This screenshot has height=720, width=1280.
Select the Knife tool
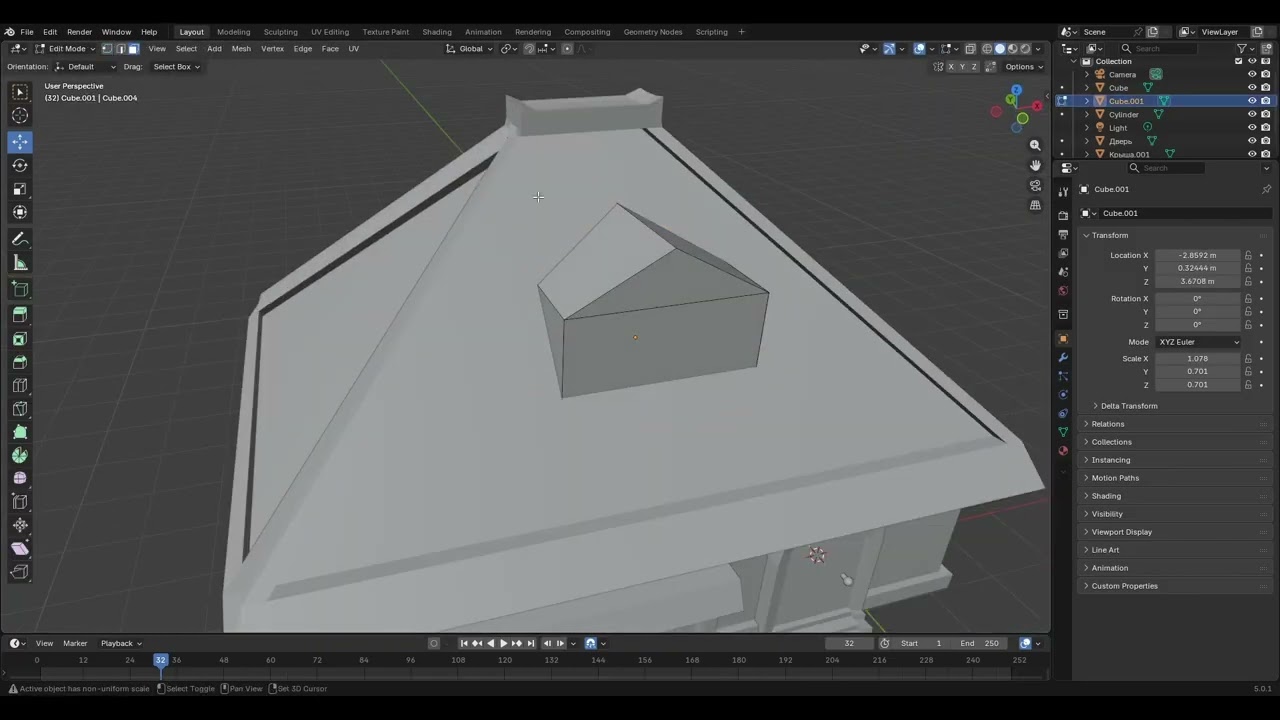pos(20,409)
